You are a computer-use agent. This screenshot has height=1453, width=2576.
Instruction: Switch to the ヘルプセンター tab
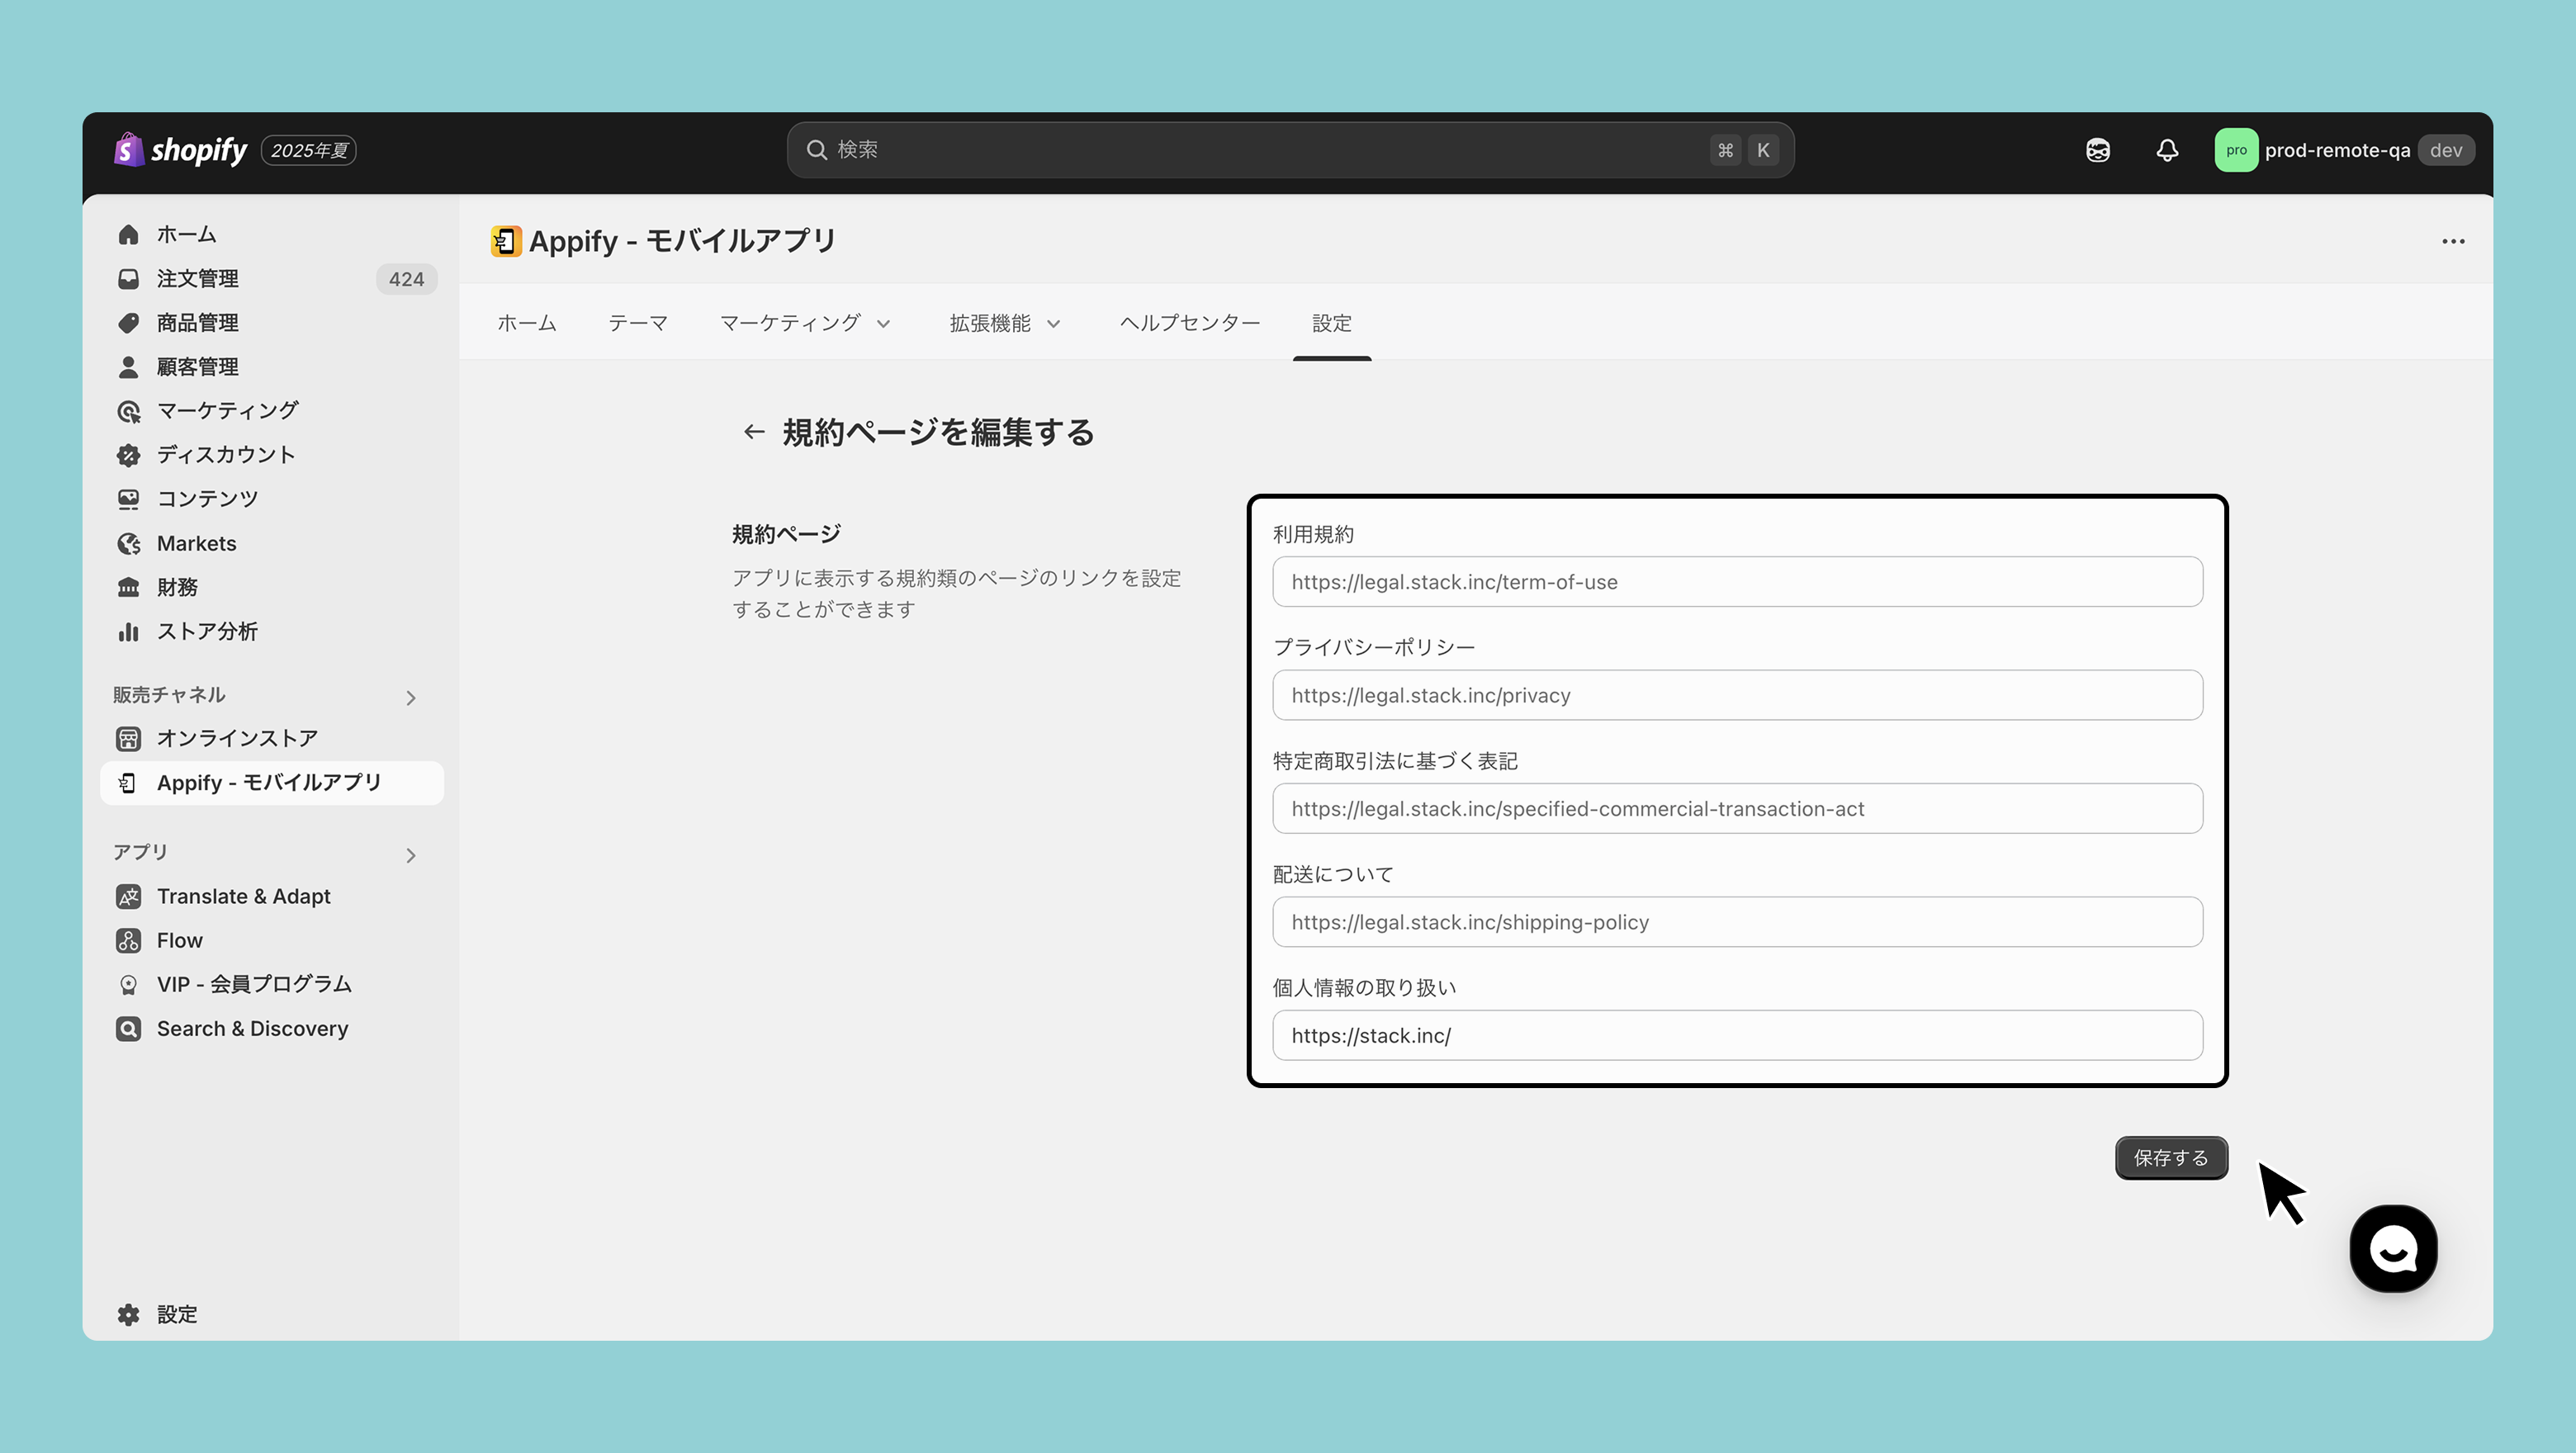click(1190, 323)
